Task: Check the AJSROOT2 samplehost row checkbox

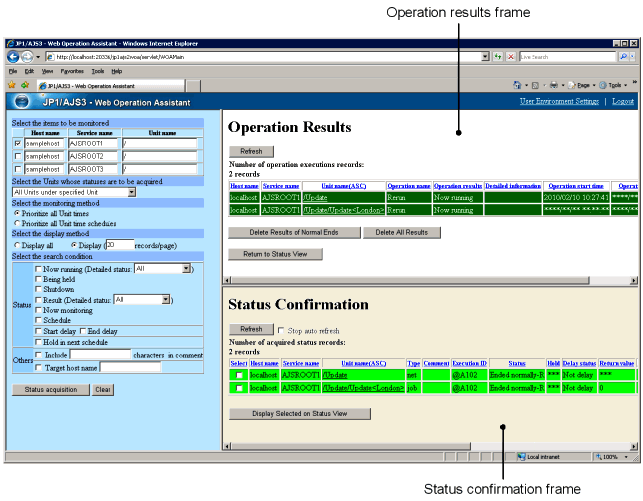Action: point(16,157)
